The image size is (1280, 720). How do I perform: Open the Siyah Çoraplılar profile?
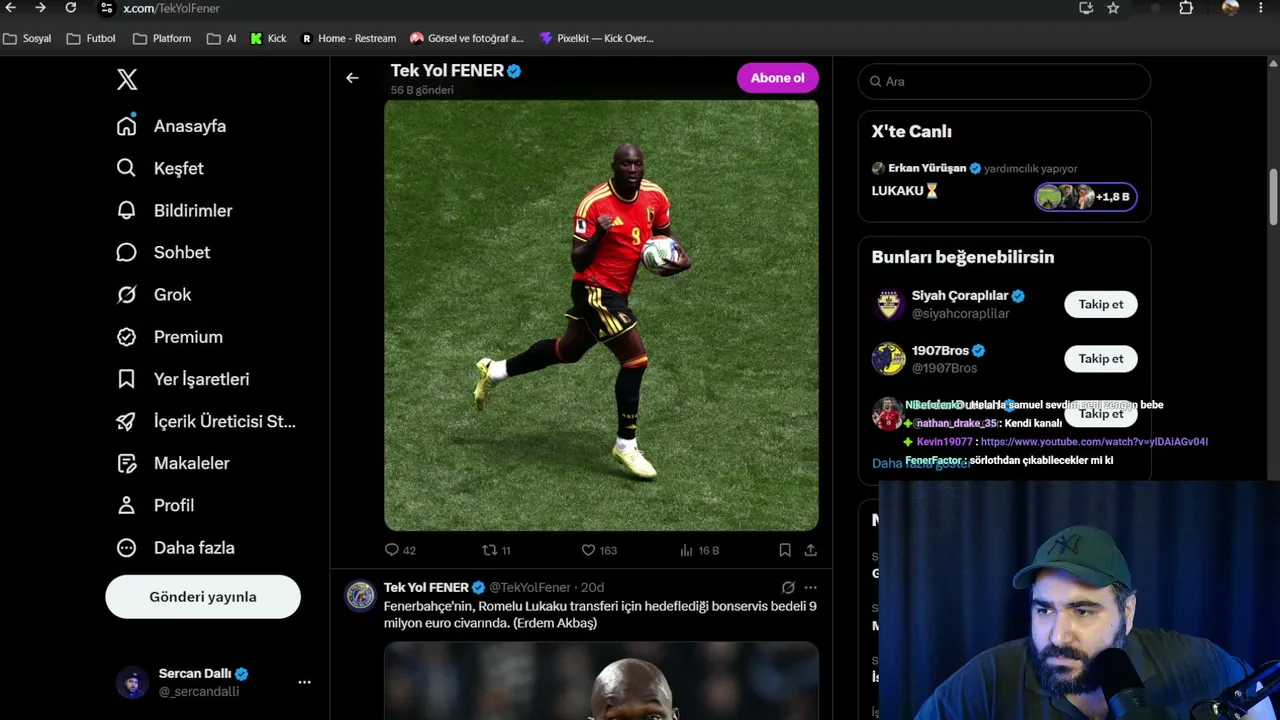click(x=960, y=296)
